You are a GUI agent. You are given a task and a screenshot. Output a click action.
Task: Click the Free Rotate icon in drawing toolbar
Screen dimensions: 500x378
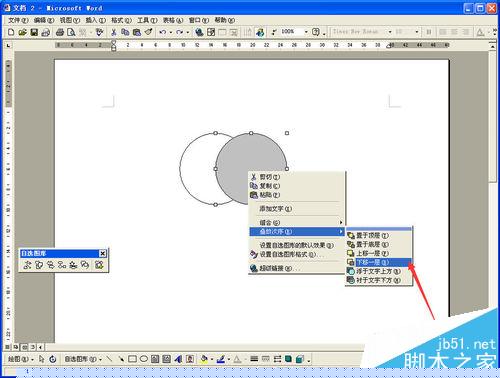tap(53, 359)
